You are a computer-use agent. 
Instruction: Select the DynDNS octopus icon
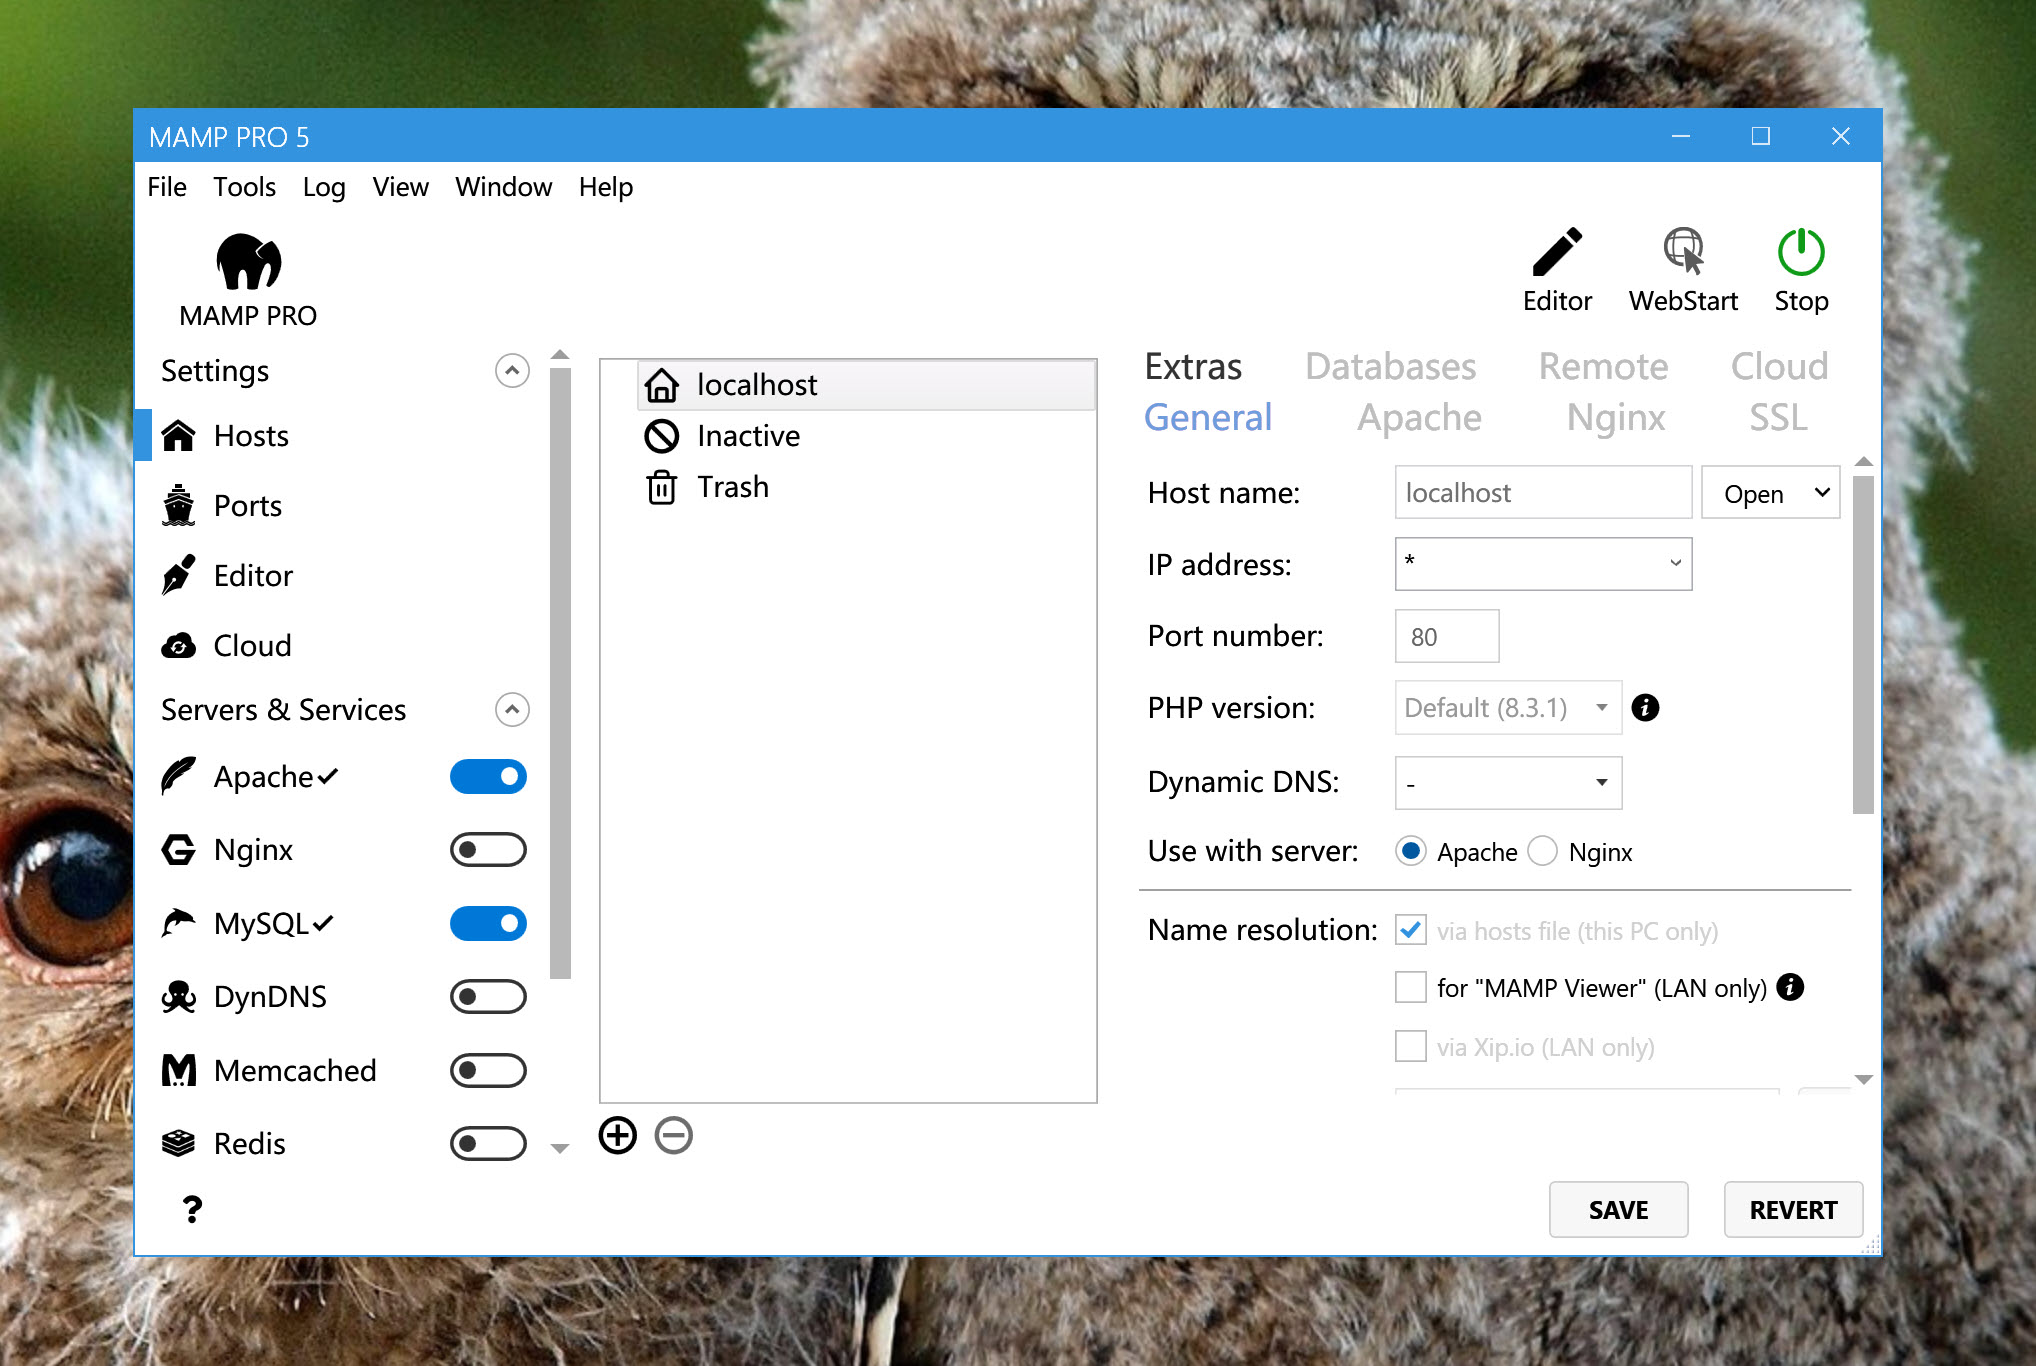178,997
